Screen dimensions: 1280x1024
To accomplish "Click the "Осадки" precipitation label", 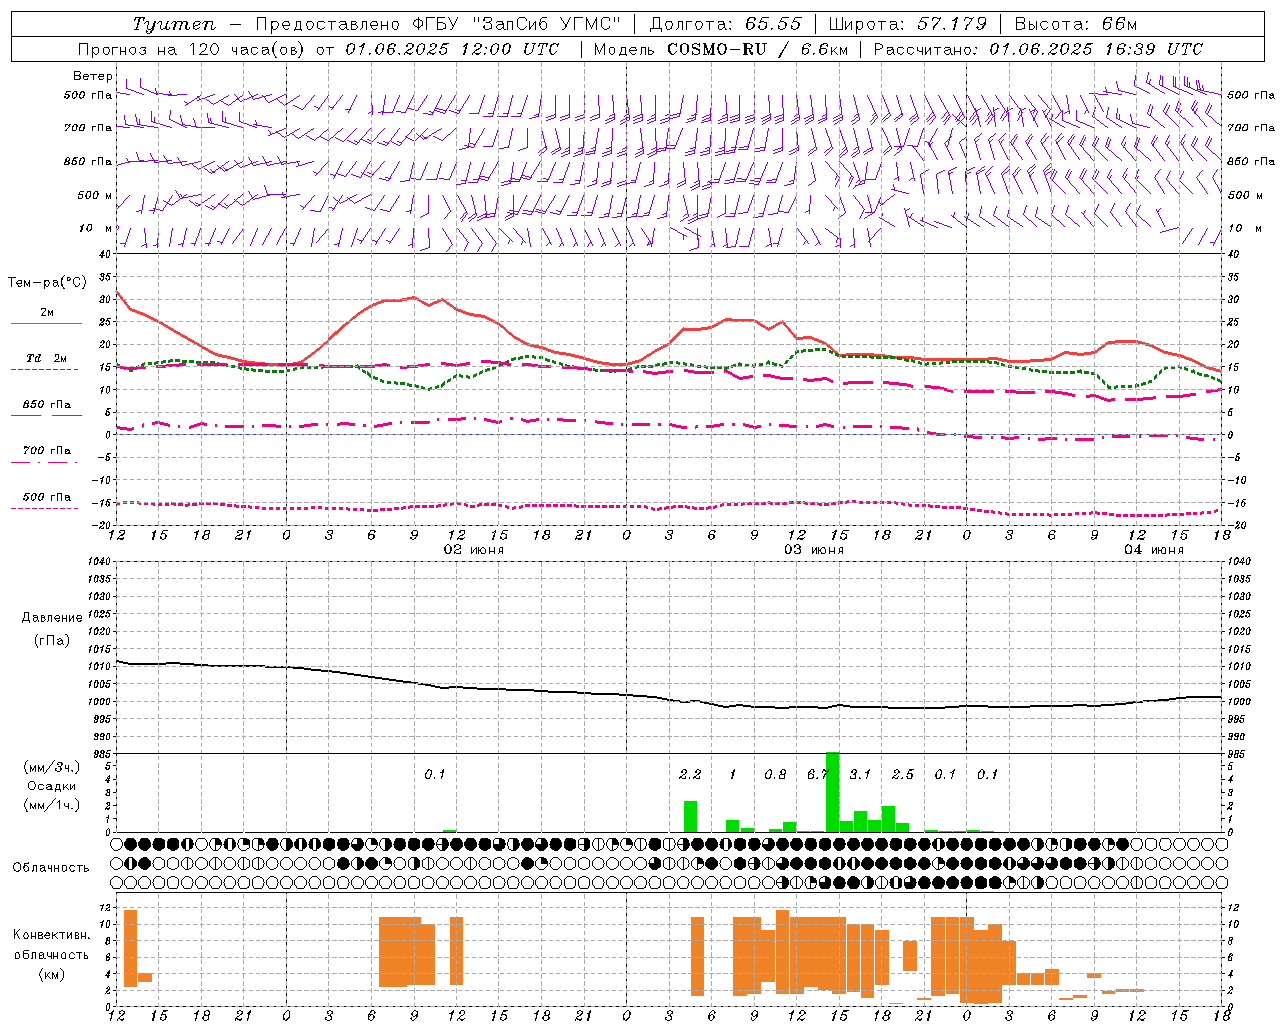I will (52, 786).
